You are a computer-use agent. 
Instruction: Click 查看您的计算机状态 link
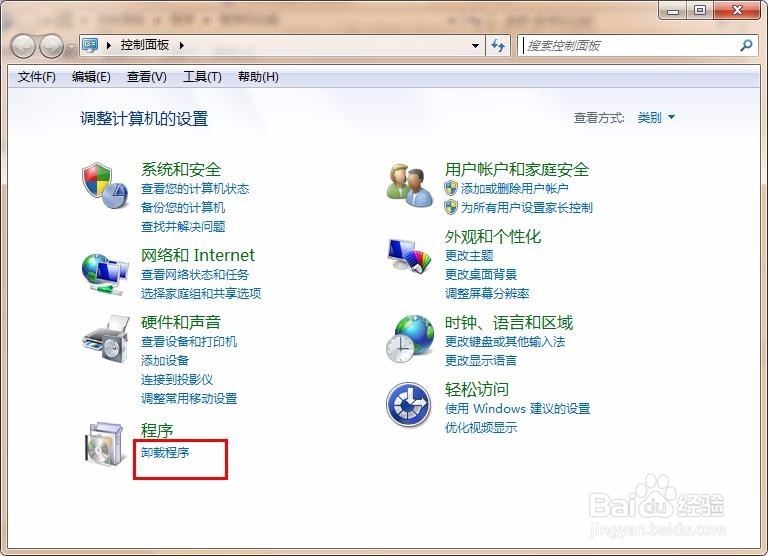[195, 189]
